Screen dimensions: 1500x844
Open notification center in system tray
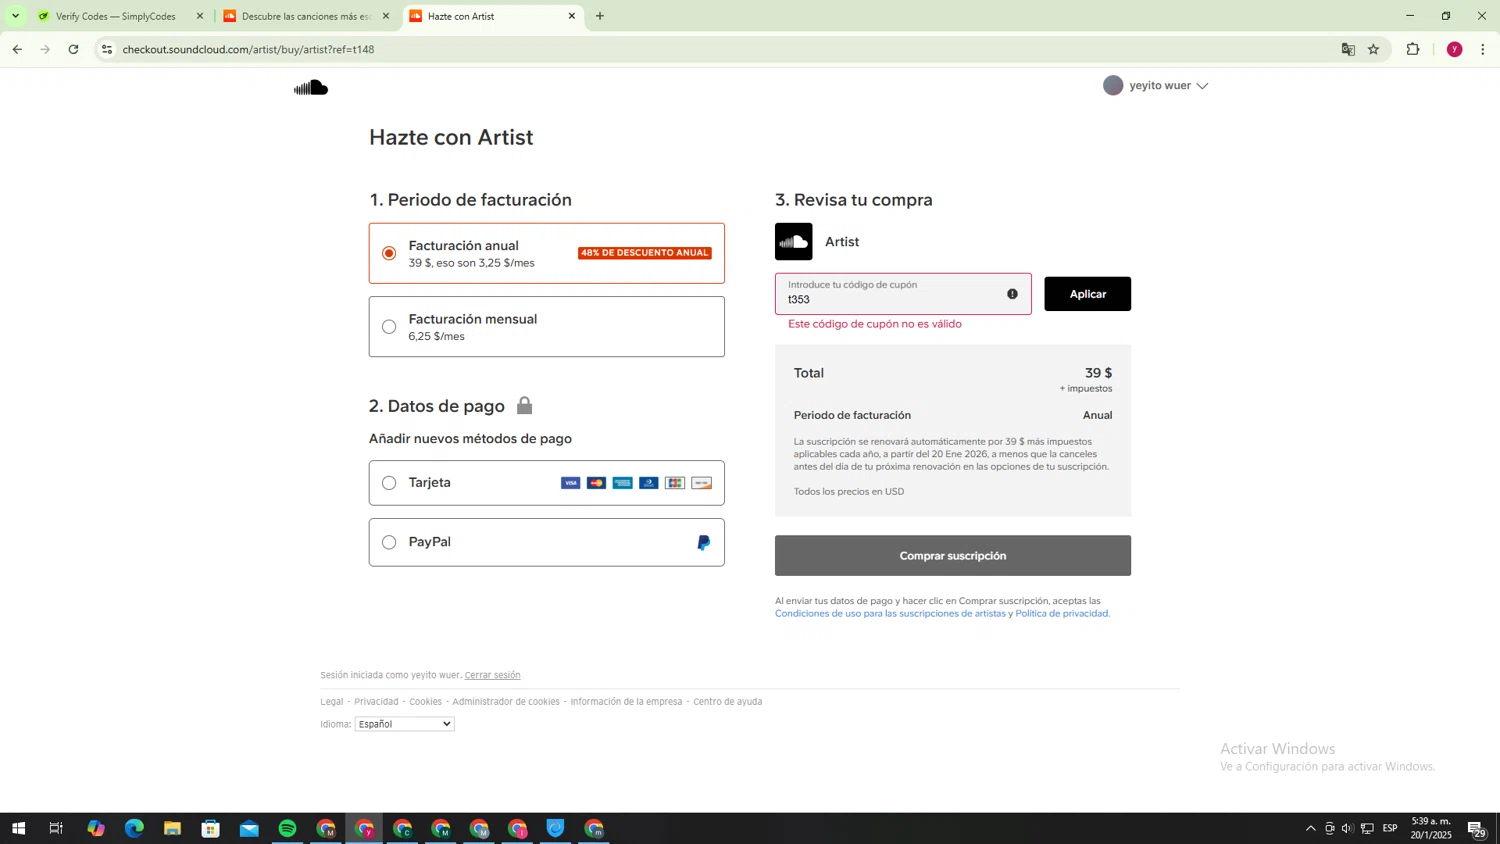(1476, 828)
